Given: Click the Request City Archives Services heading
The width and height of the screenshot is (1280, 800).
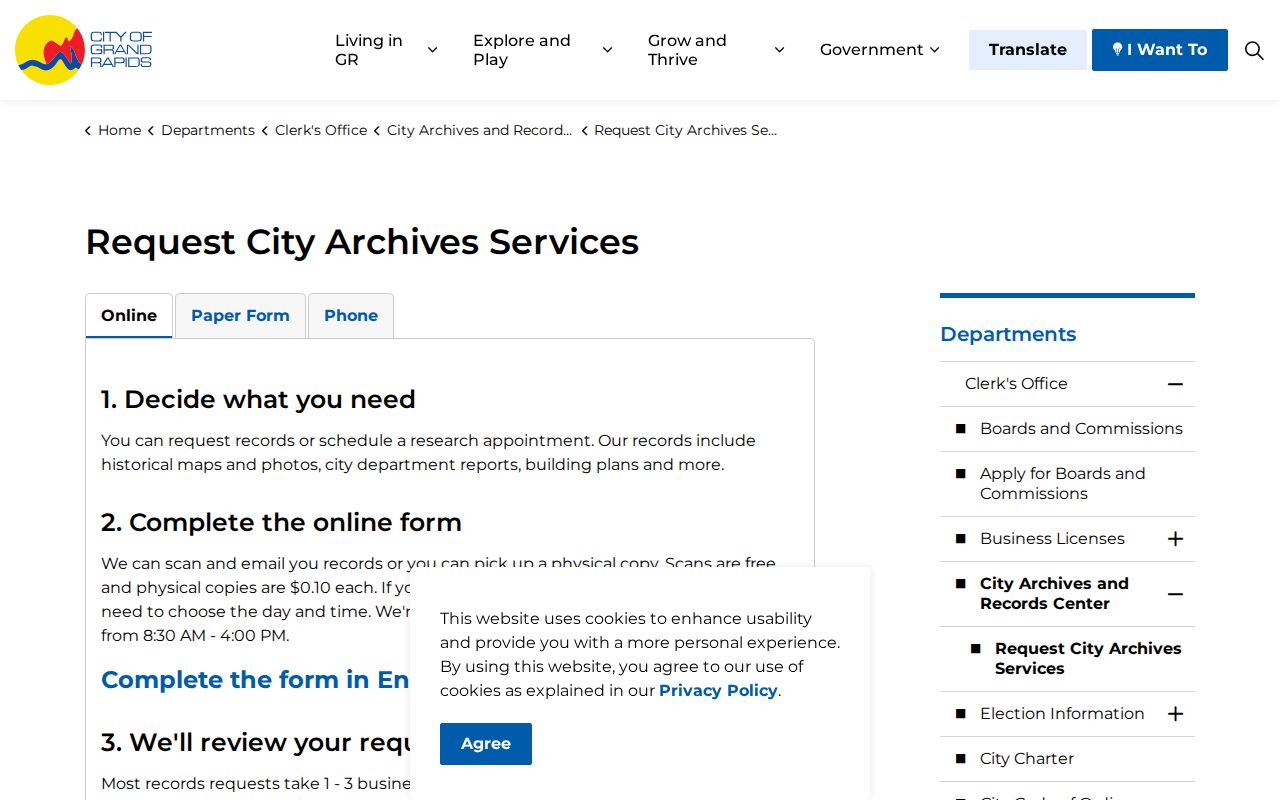Looking at the screenshot, I should 362,242.
